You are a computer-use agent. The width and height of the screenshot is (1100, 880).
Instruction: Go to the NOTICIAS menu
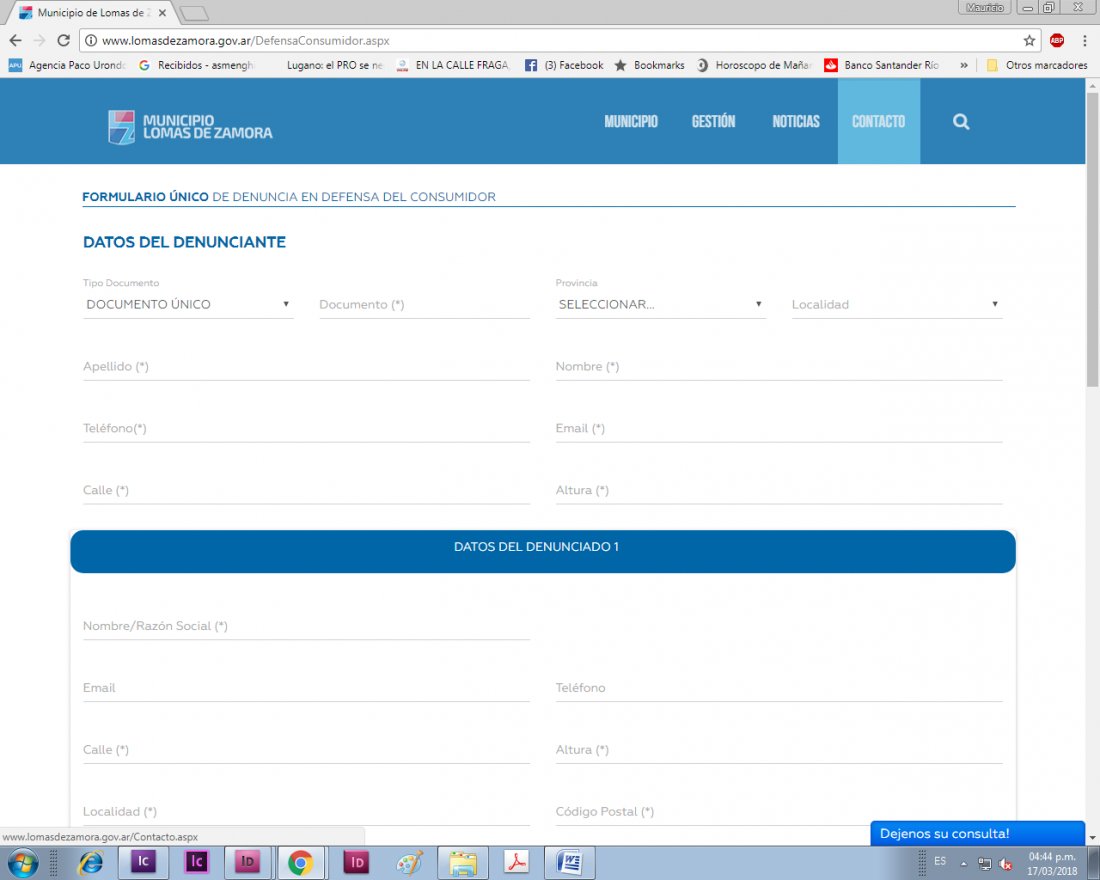pyautogui.click(x=796, y=121)
